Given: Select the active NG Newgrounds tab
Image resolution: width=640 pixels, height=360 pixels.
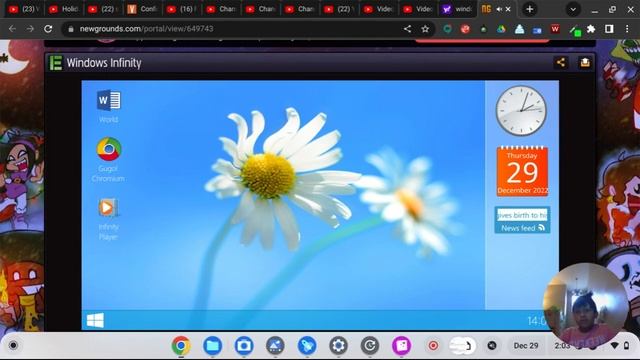Looking at the screenshot, I should tap(486, 9).
